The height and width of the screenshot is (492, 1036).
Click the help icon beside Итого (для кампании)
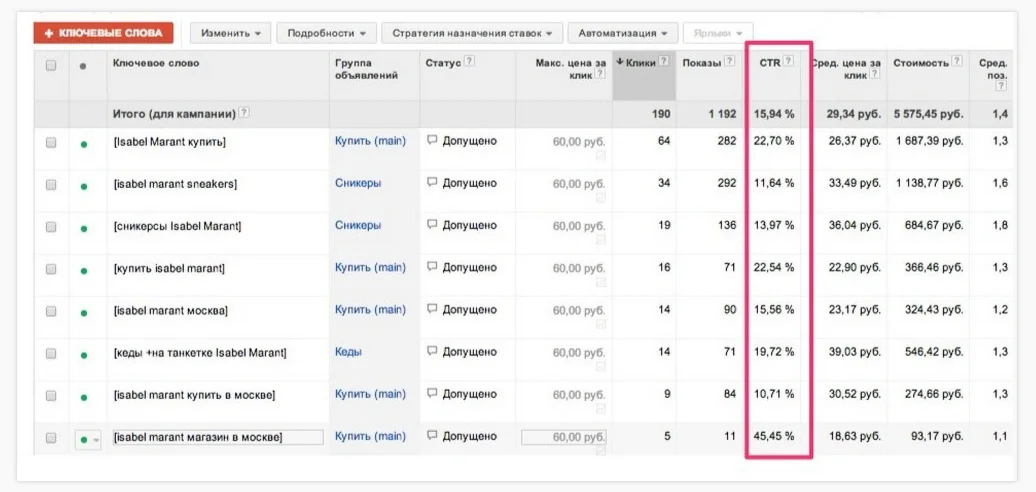click(x=244, y=114)
